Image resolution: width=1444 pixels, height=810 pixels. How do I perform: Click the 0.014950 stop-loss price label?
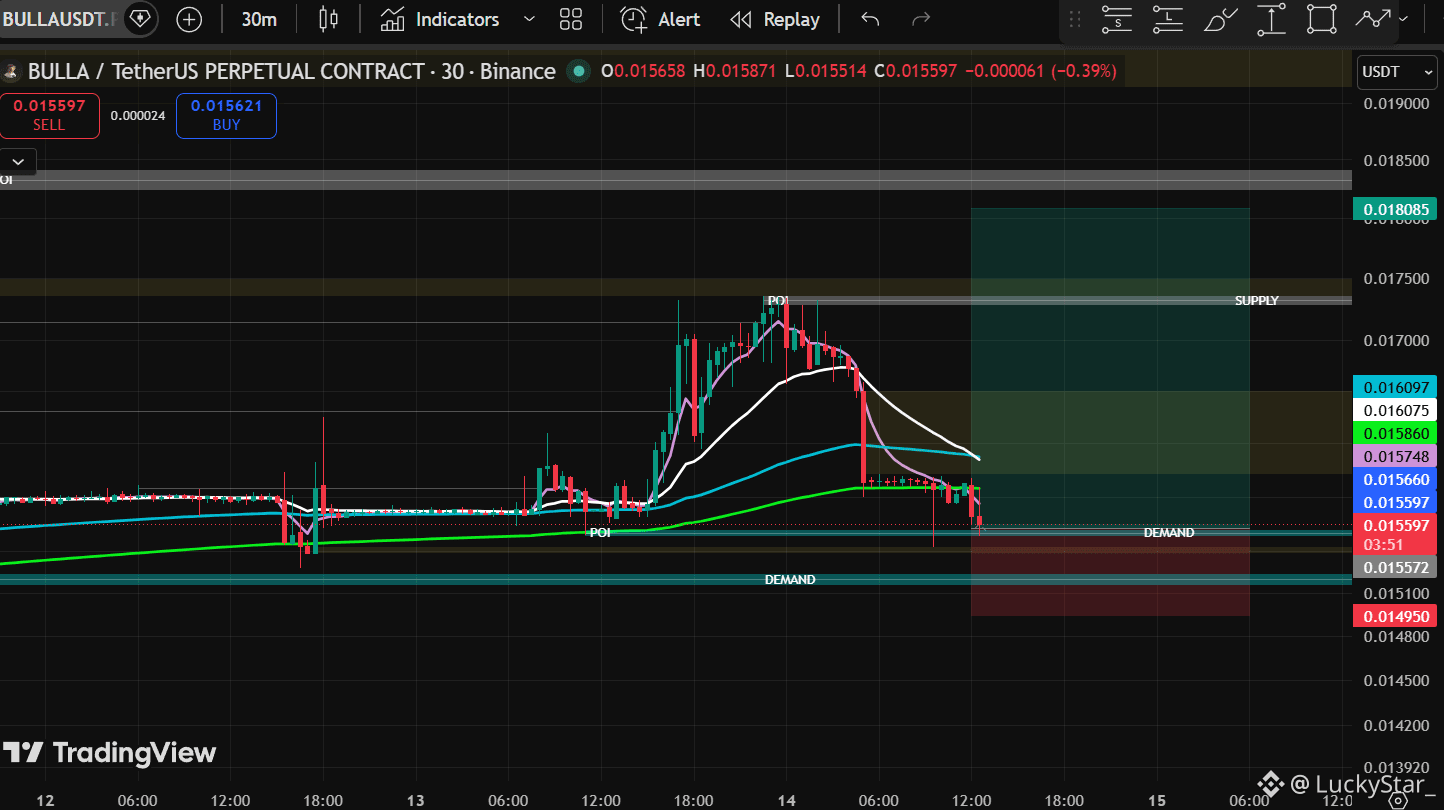click(x=1394, y=616)
